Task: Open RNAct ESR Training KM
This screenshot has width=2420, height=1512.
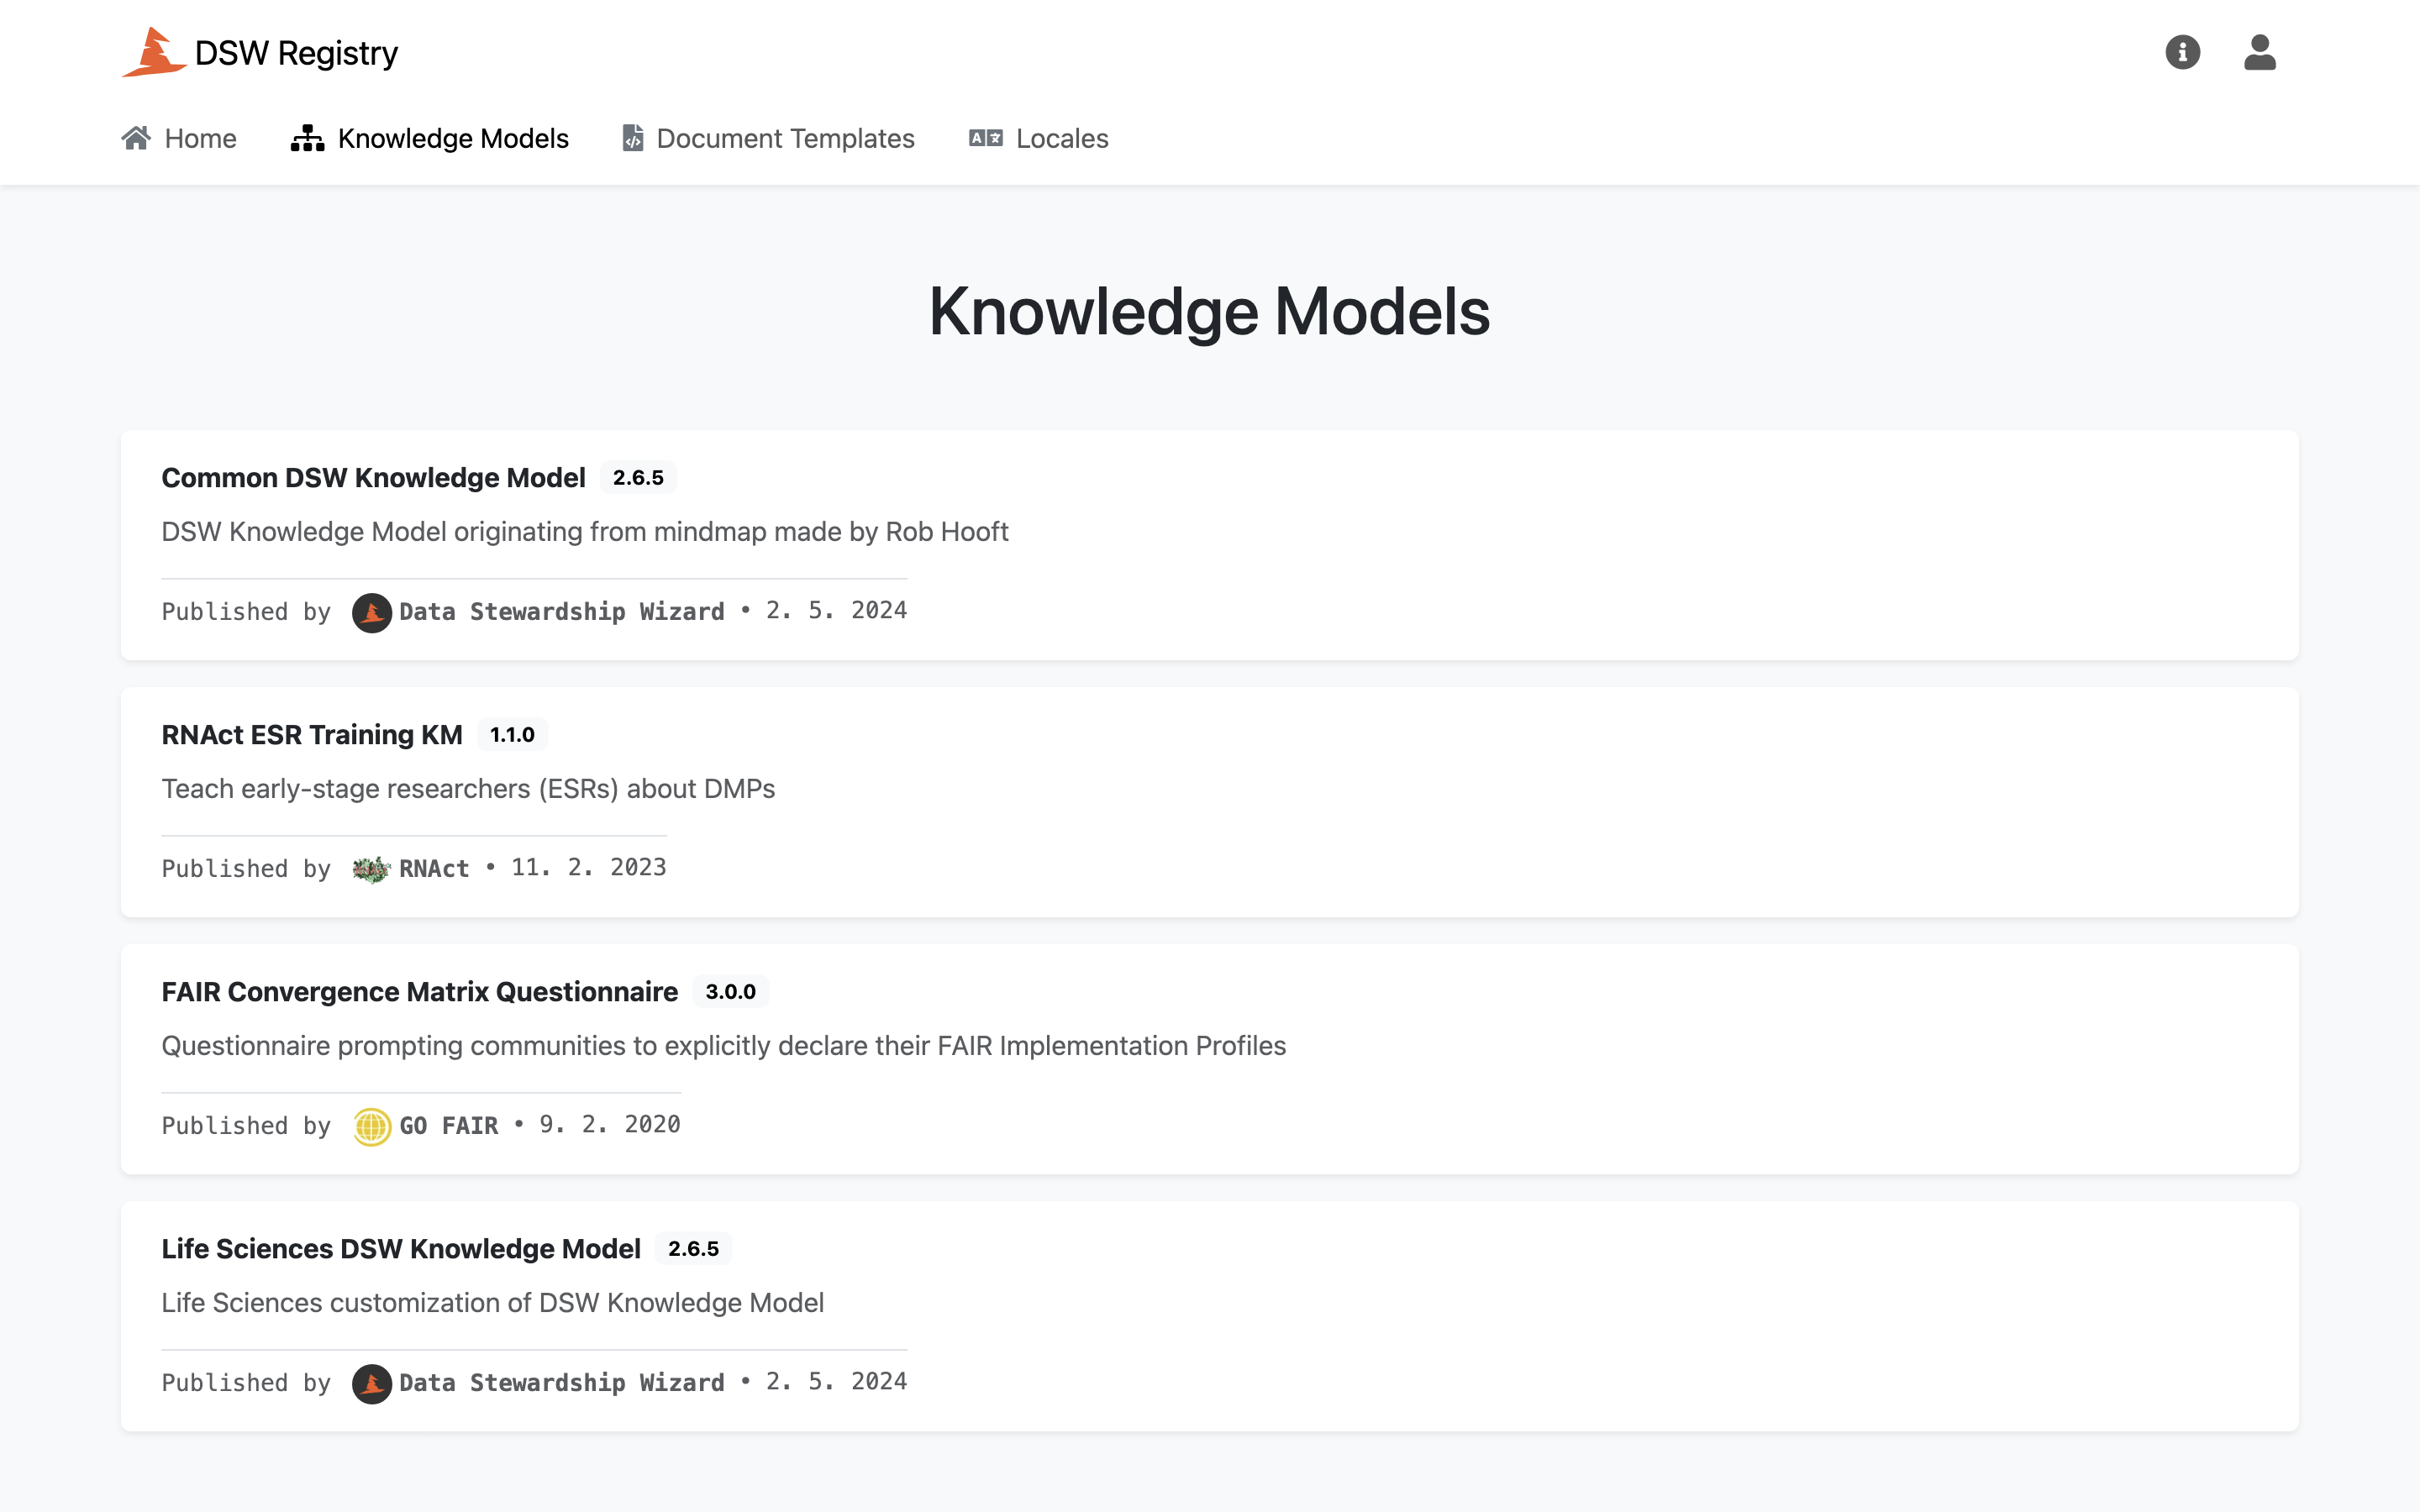Action: 312,735
